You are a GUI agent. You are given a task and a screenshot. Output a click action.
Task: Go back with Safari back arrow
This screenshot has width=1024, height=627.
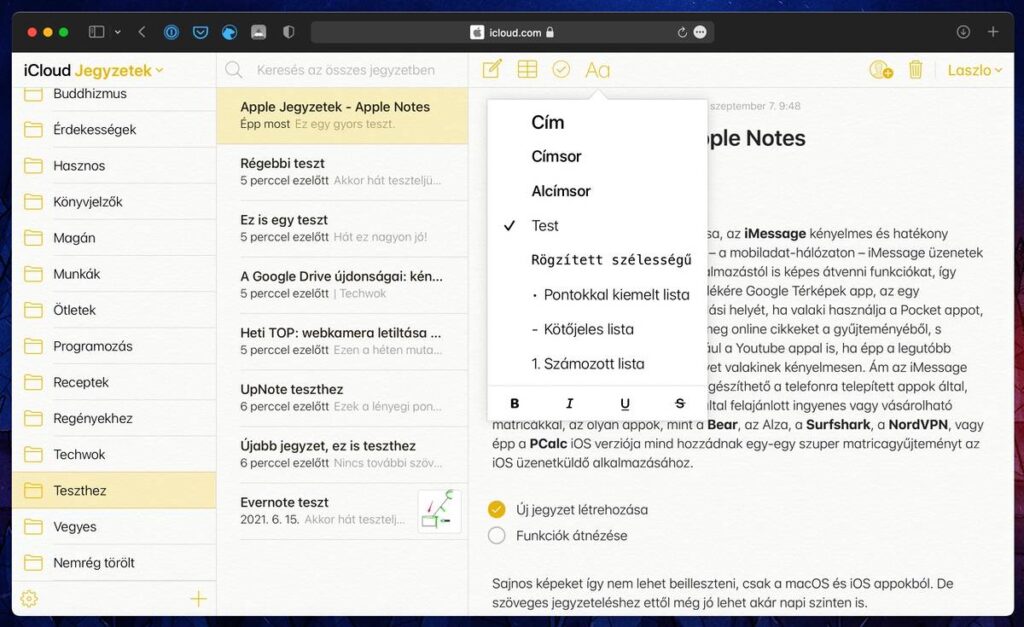142,32
